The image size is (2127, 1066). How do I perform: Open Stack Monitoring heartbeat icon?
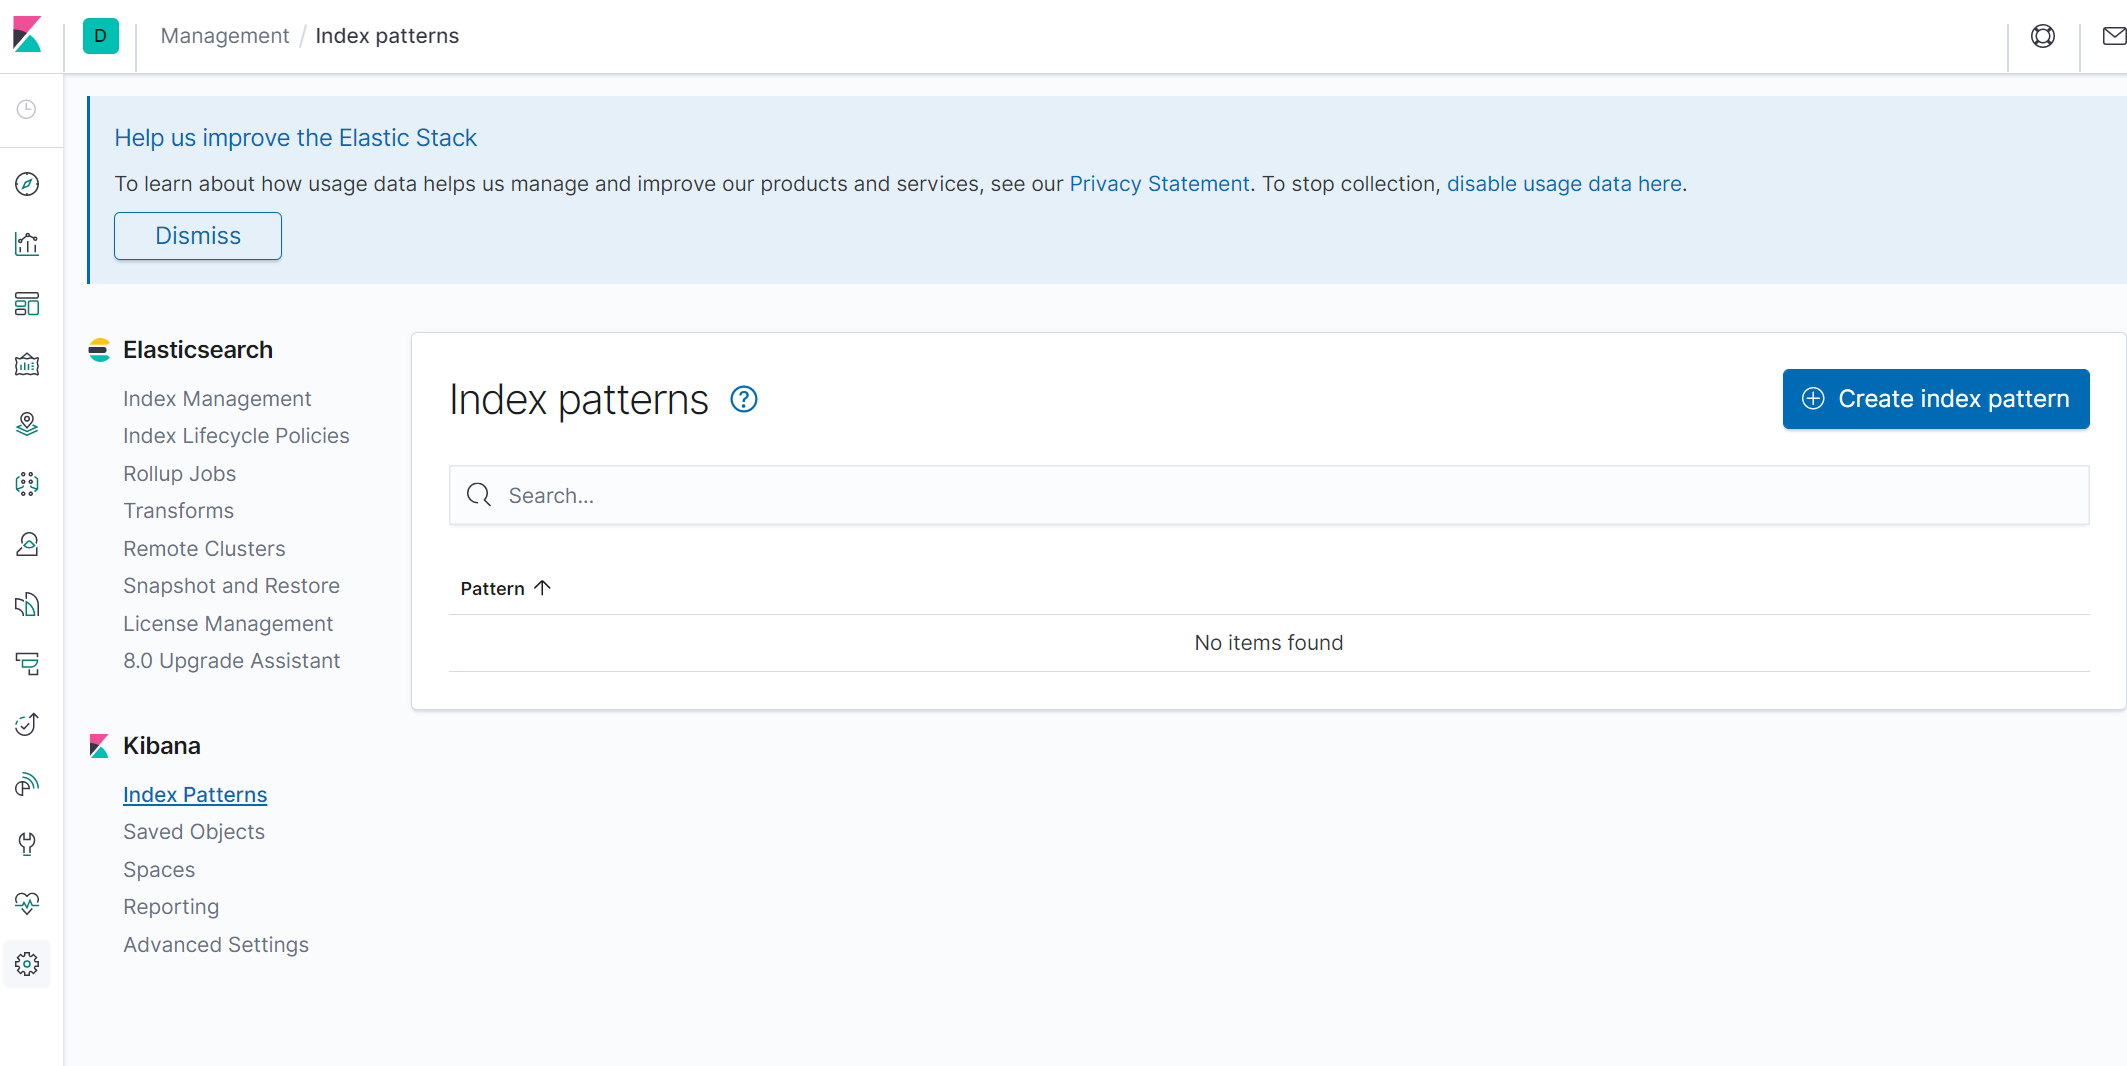click(x=27, y=904)
